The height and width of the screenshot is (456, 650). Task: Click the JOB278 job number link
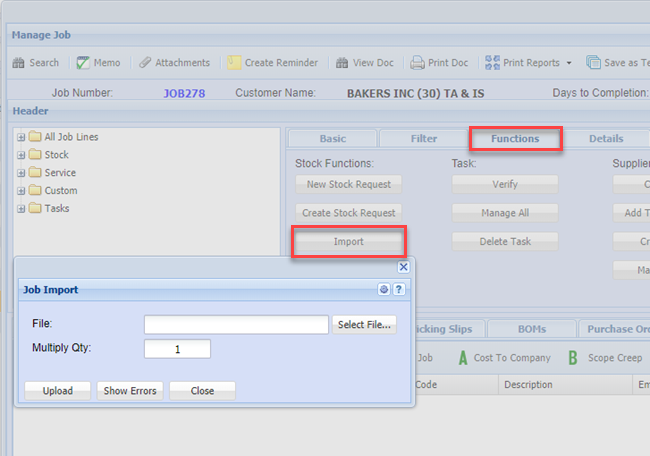(x=183, y=93)
